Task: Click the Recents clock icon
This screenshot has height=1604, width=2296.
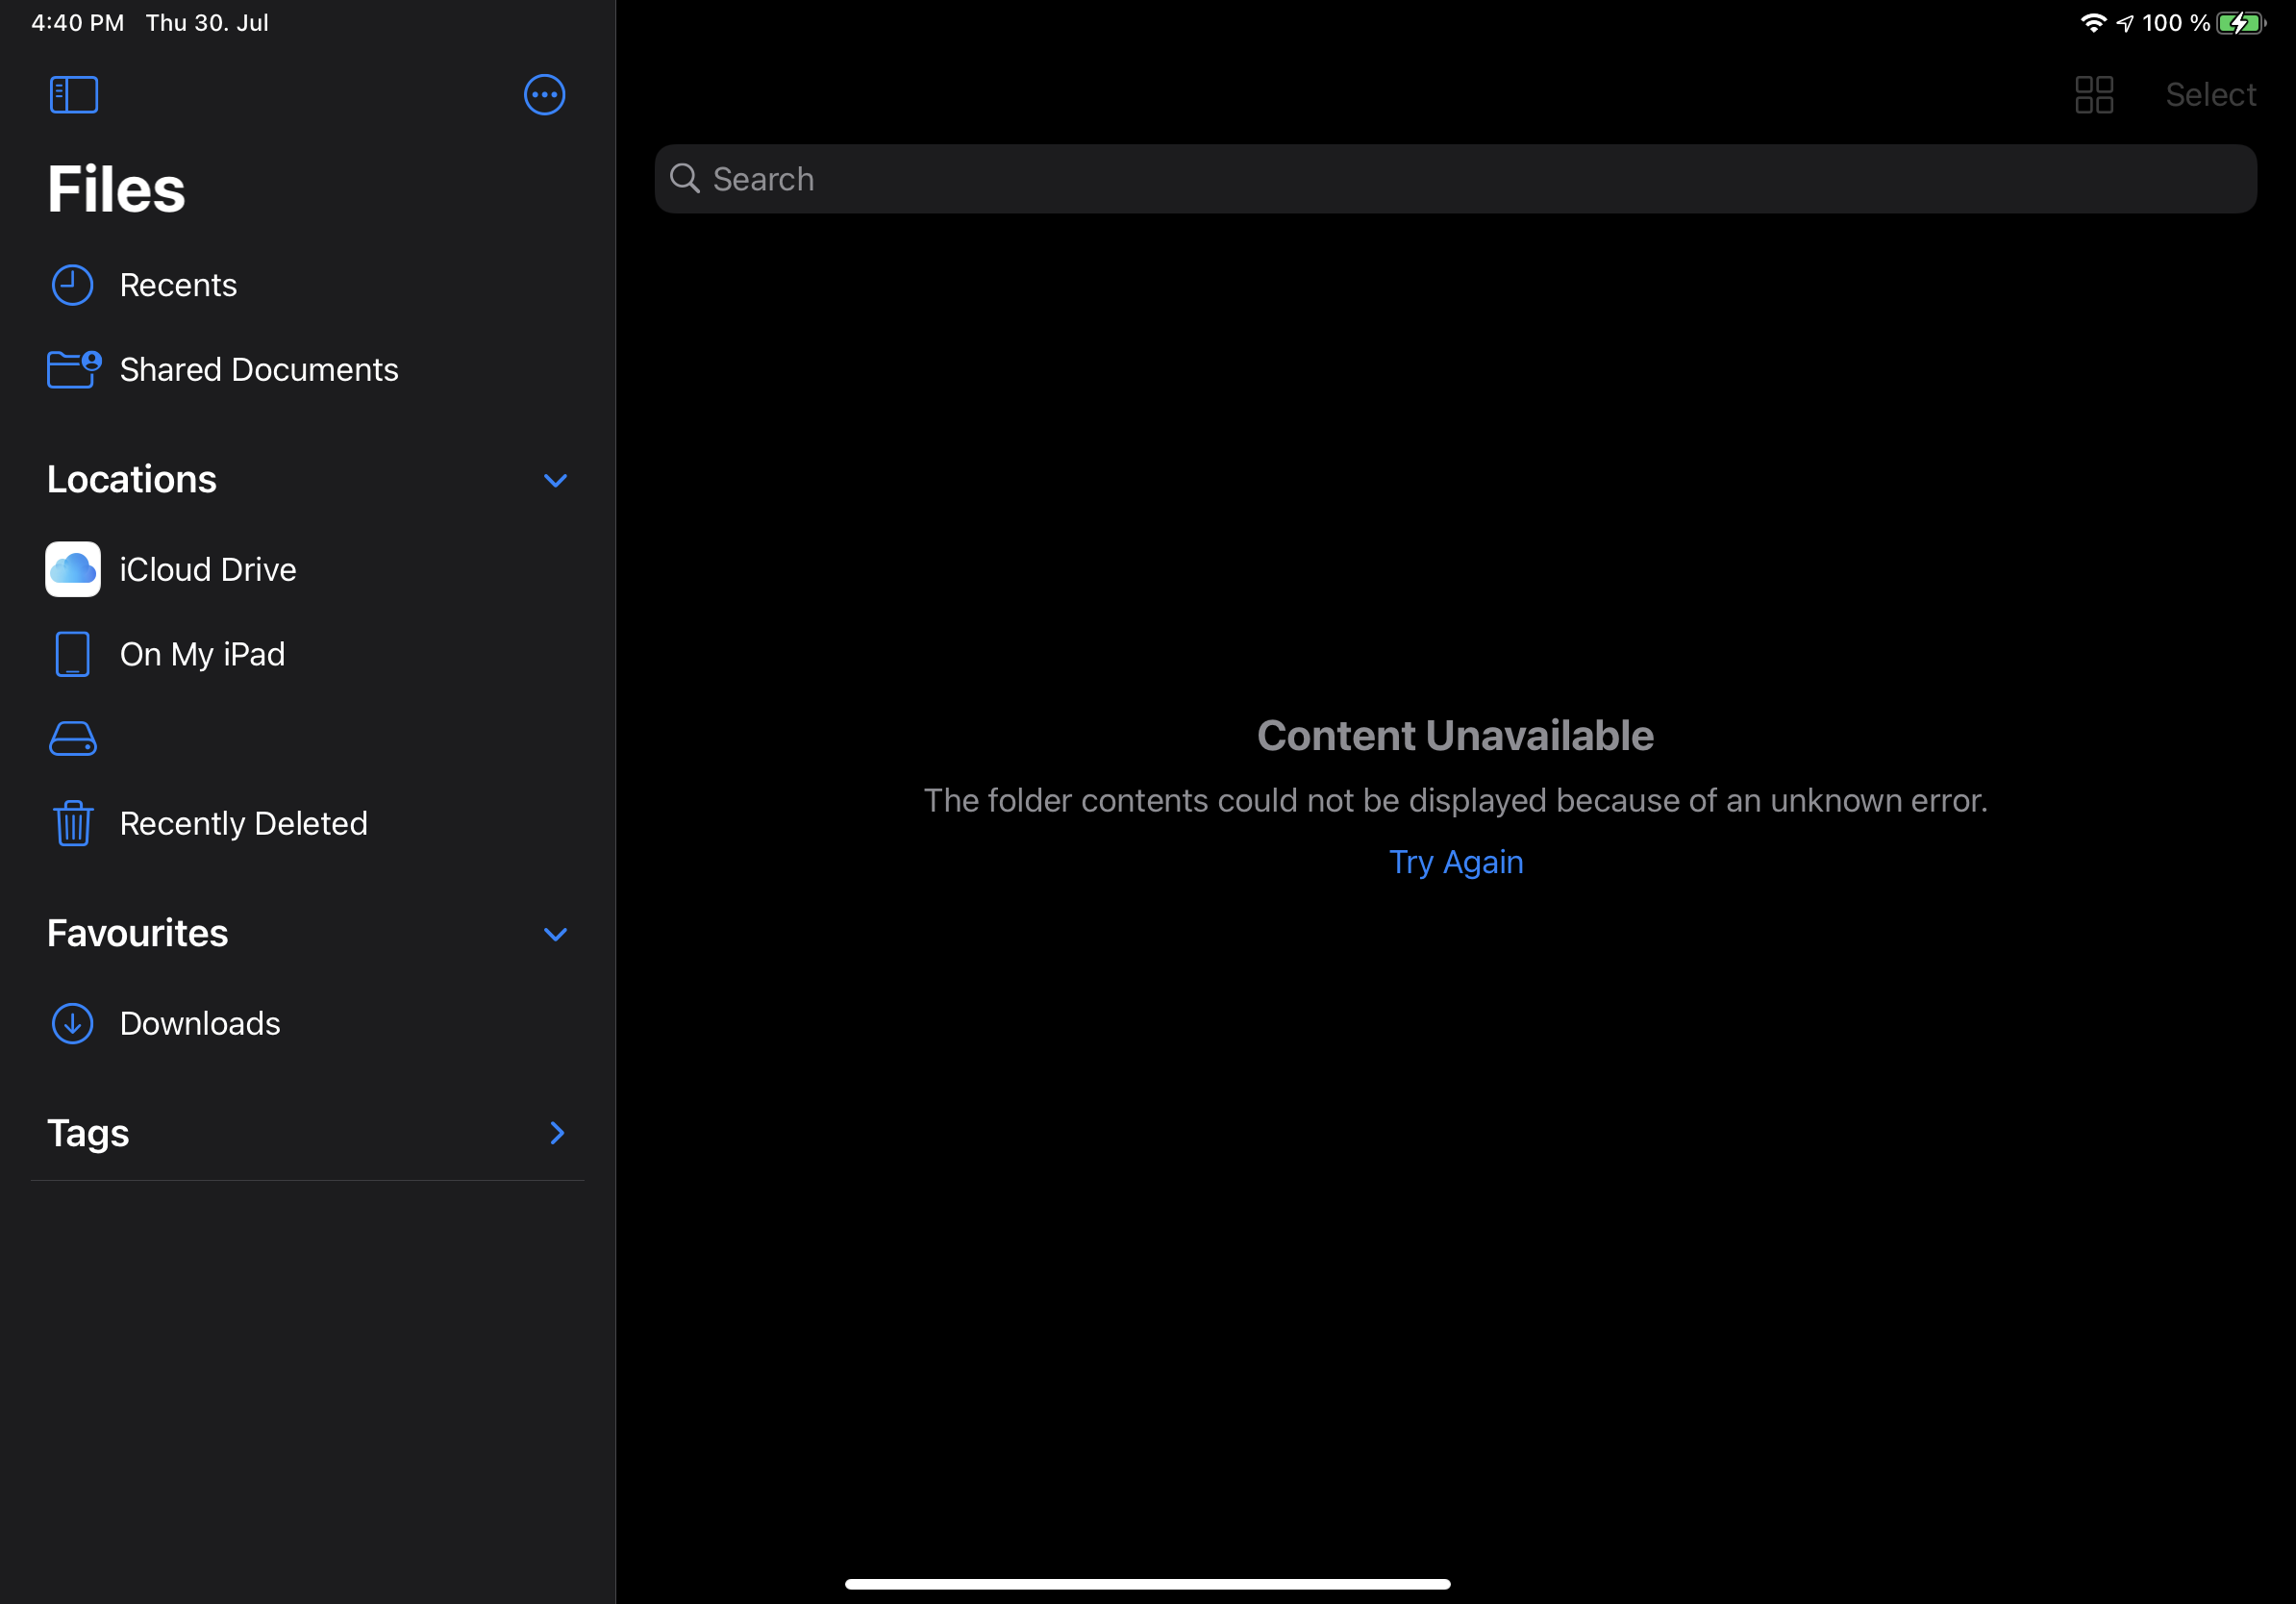Action: pyautogui.click(x=72, y=285)
